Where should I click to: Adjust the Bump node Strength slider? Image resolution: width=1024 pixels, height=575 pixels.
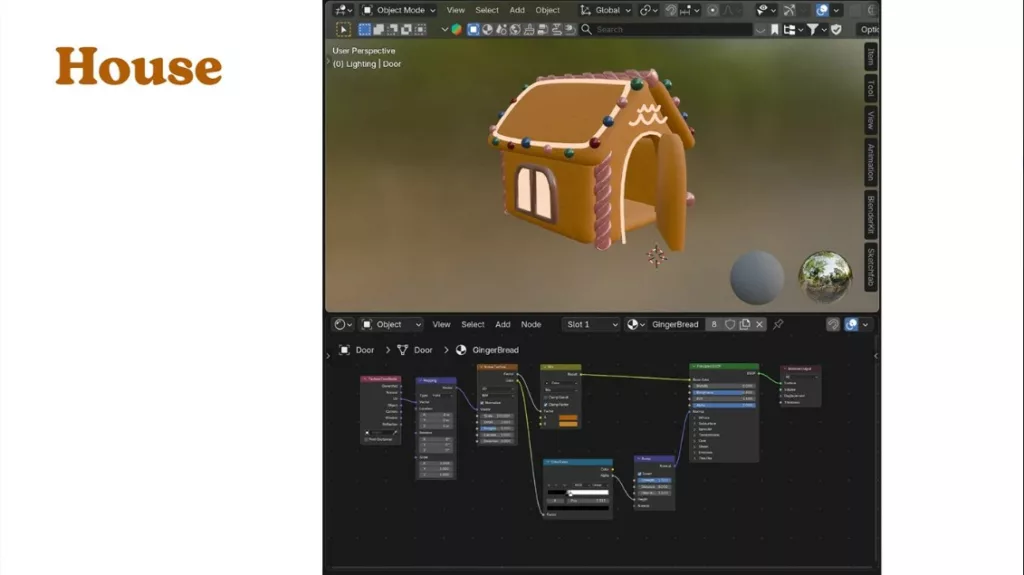654,480
